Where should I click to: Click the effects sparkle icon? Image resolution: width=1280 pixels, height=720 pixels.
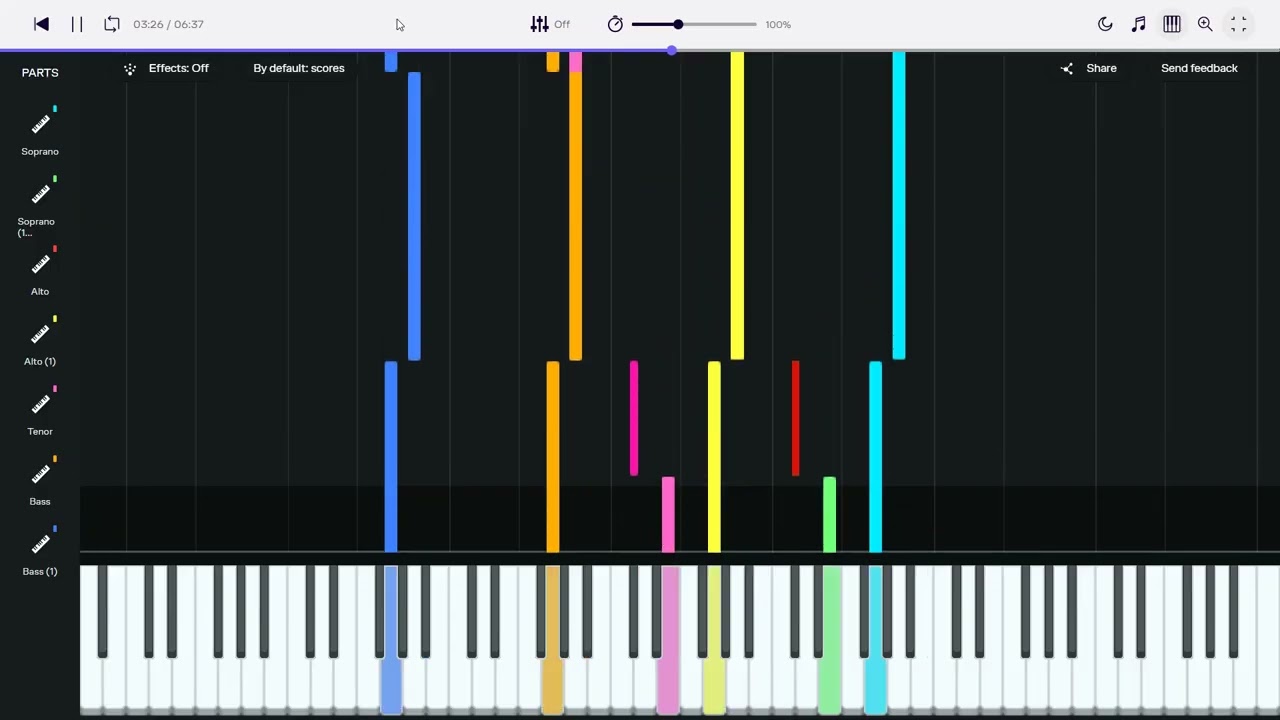130,68
